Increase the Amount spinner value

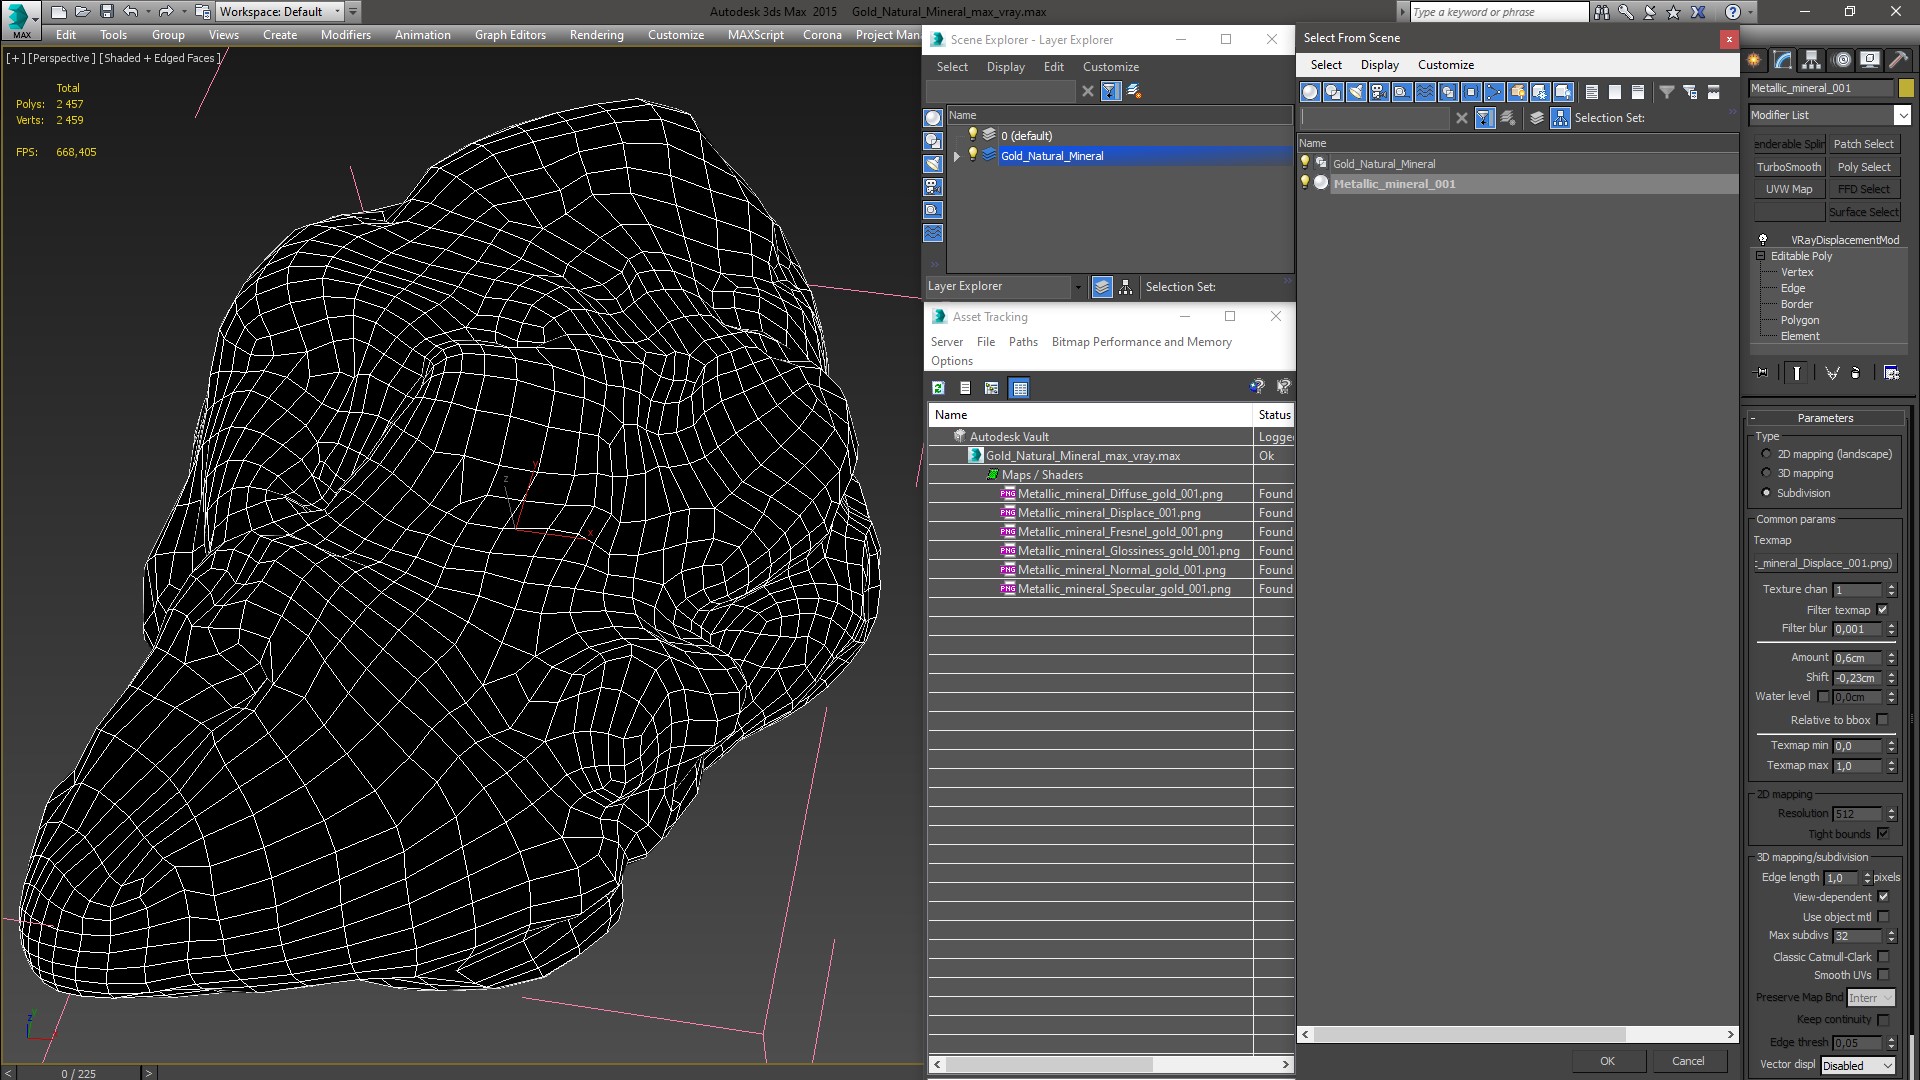[1891, 654]
